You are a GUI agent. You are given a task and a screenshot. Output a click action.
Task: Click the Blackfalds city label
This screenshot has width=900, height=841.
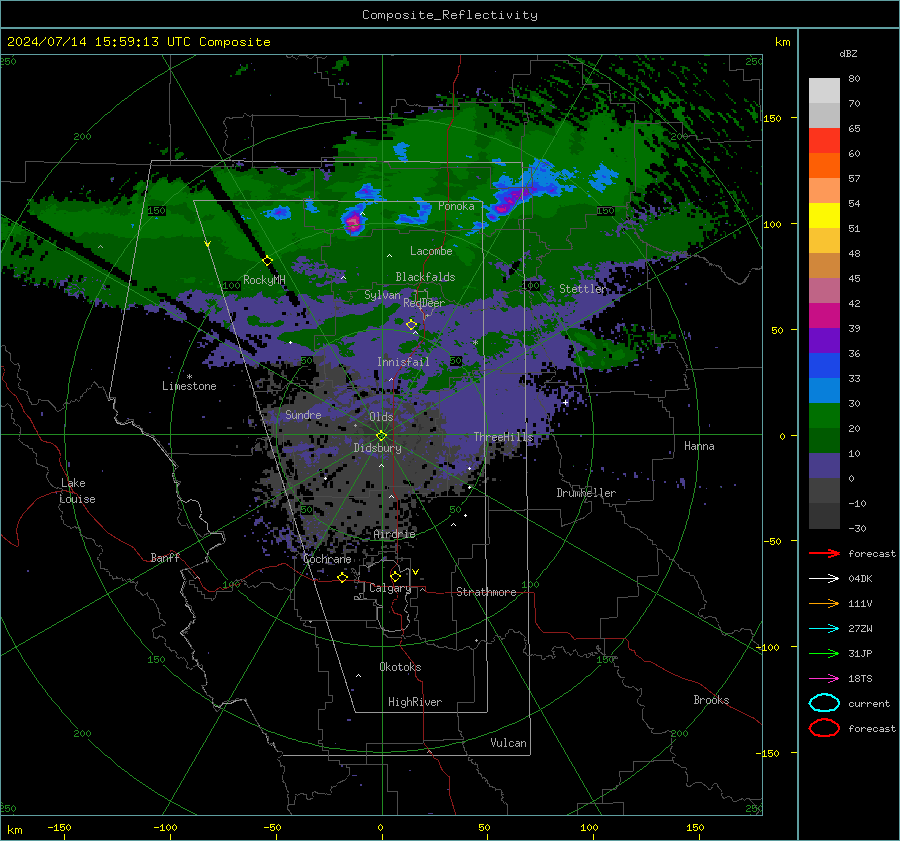[425, 277]
